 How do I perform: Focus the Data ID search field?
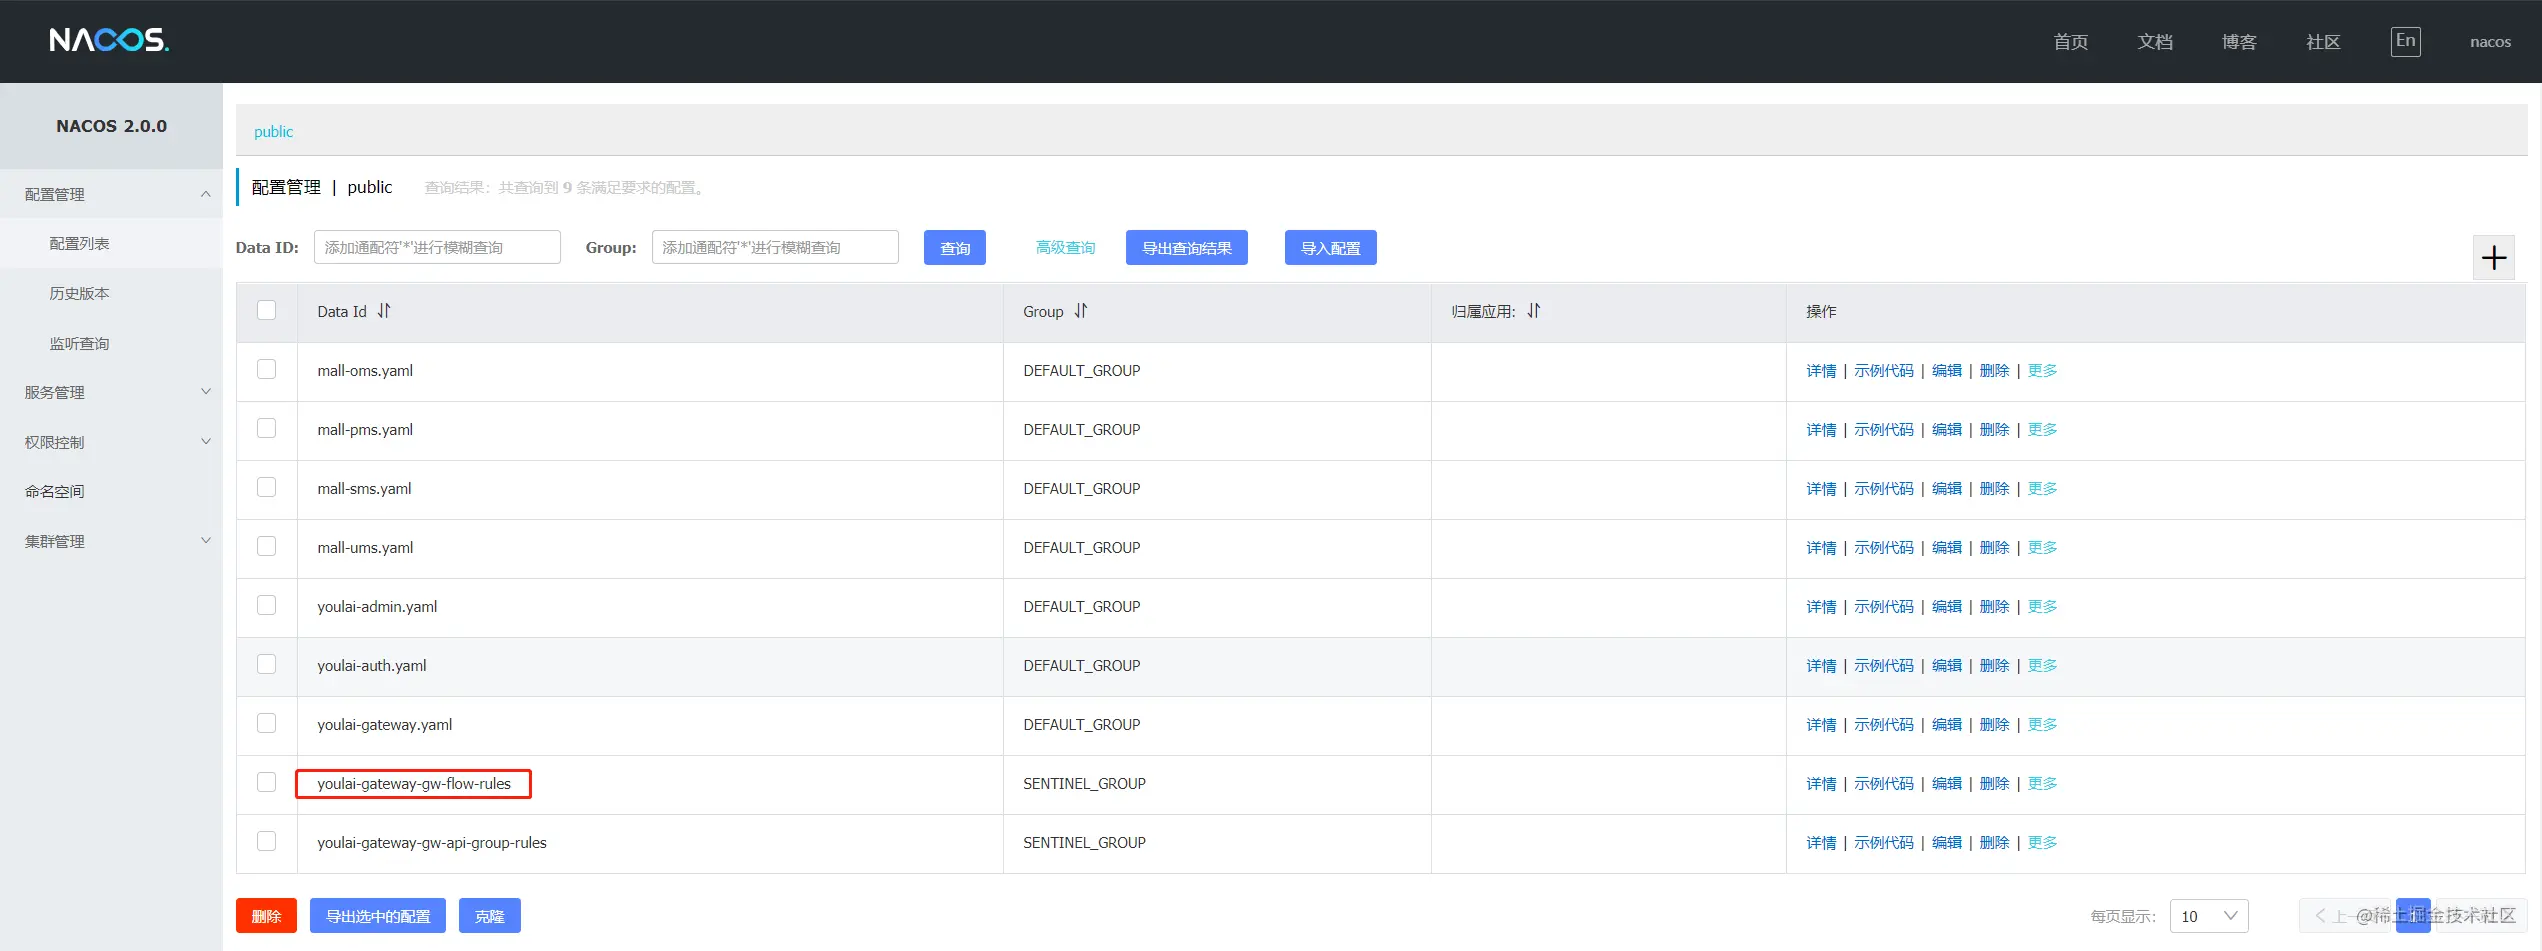[x=437, y=247]
